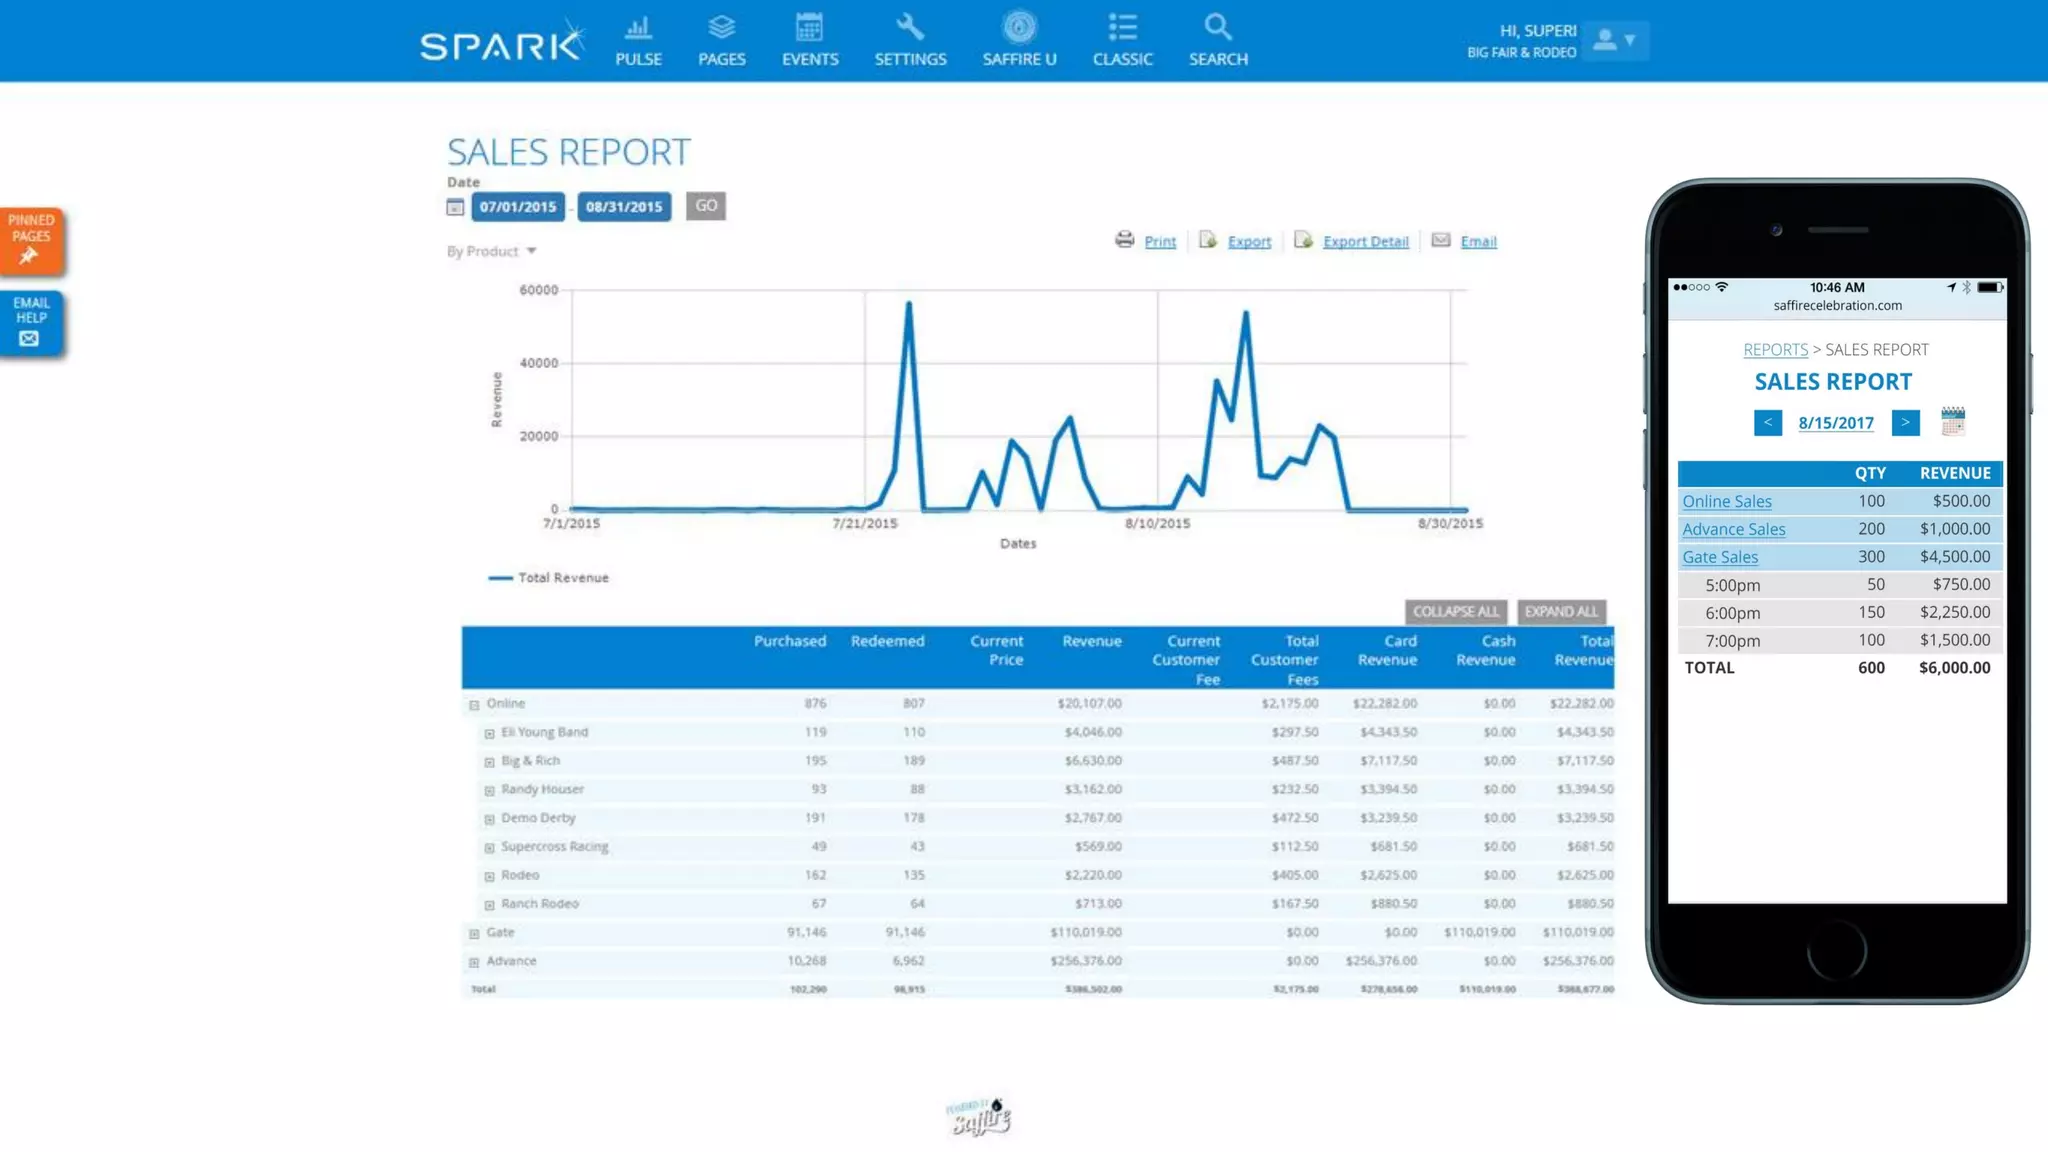Screen dimensions: 2048x1152
Task: Open Pinned Pages side tab
Action: pos(31,240)
